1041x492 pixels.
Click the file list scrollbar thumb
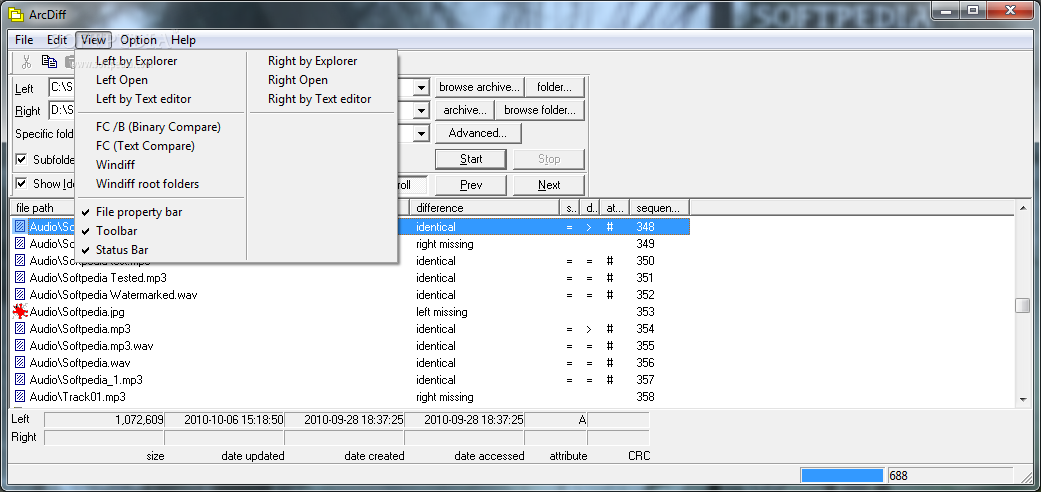pos(1022,305)
